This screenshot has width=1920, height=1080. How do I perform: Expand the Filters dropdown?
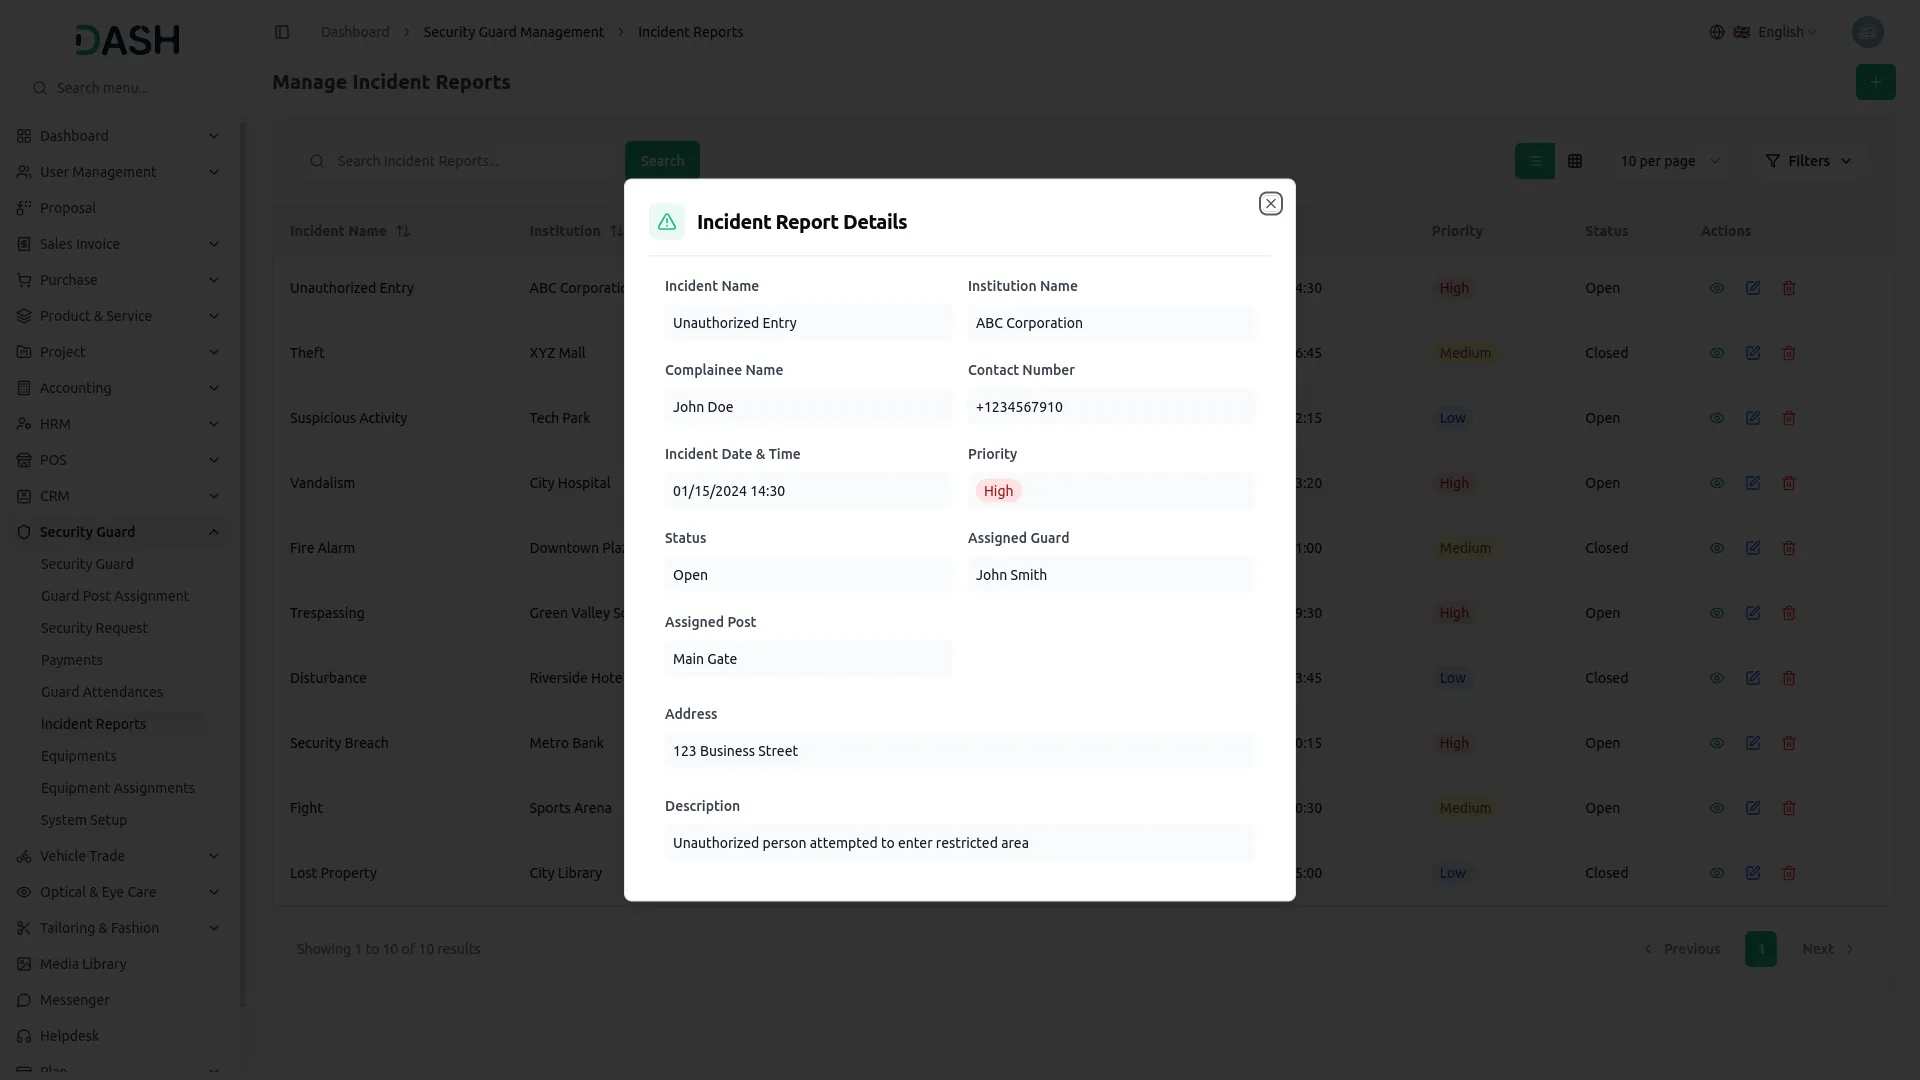pyautogui.click(x=1808, y=161)
